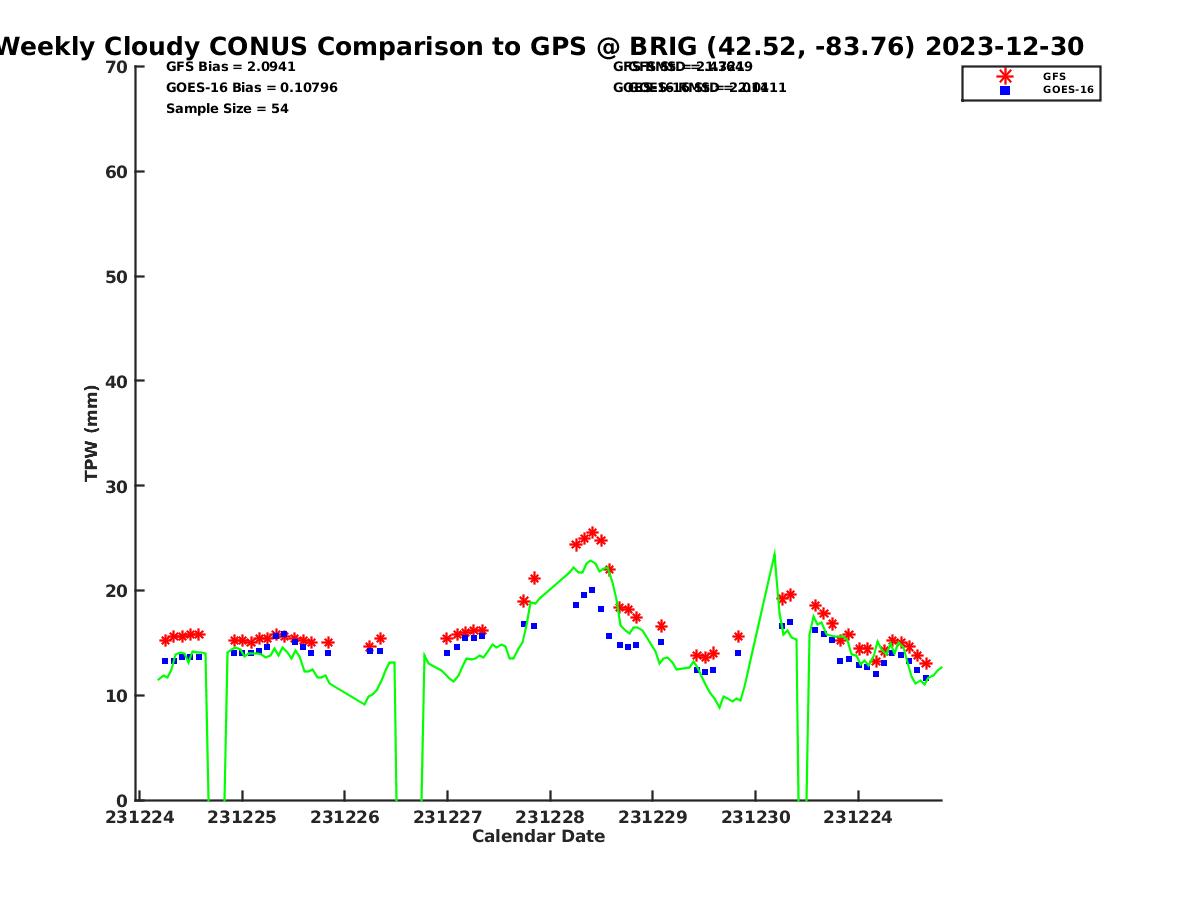Click the y-axis tick label 0
This screenshot has width=1200, height=900.
[x=123, y=800]
